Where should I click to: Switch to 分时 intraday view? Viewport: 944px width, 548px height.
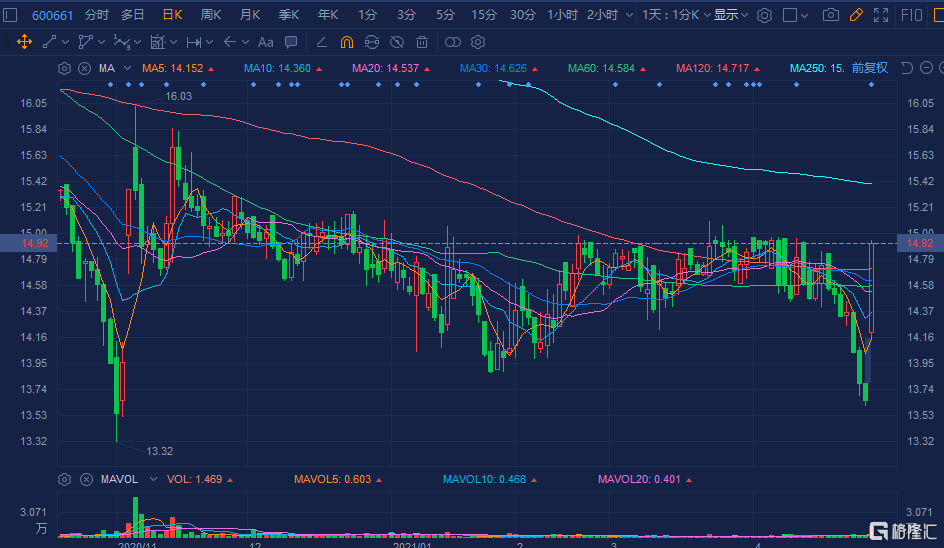pyautogui.click(x=97, y=15)
